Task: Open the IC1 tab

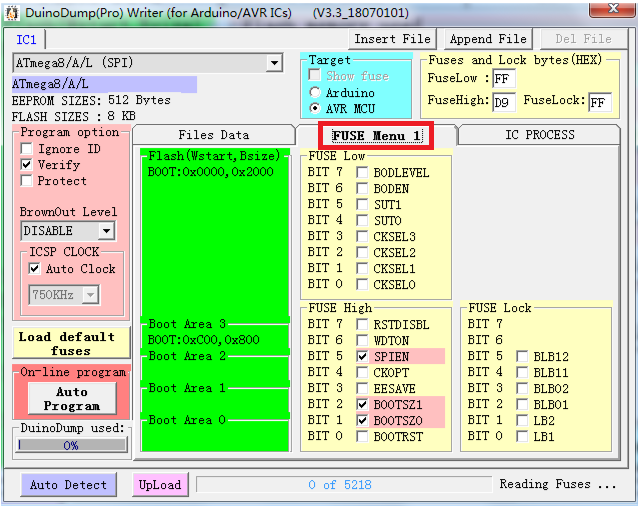Action: 26,40
